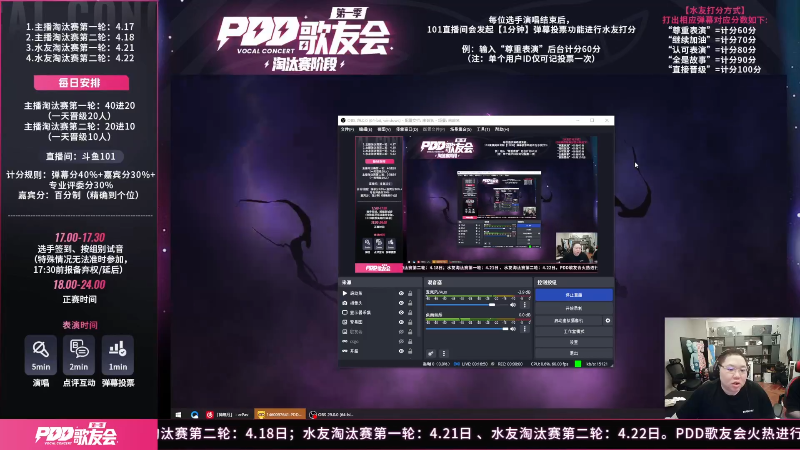Screen dimensions: 800x450
Task: Open the 工具(T) menu in OBS
Action: pyautogui.click(x=483, y=130)
